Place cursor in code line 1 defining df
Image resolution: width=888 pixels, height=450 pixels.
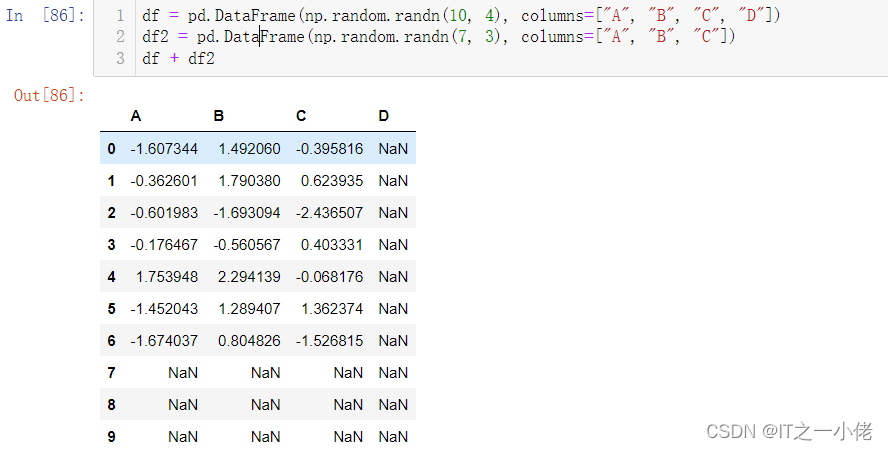point(461,15)
